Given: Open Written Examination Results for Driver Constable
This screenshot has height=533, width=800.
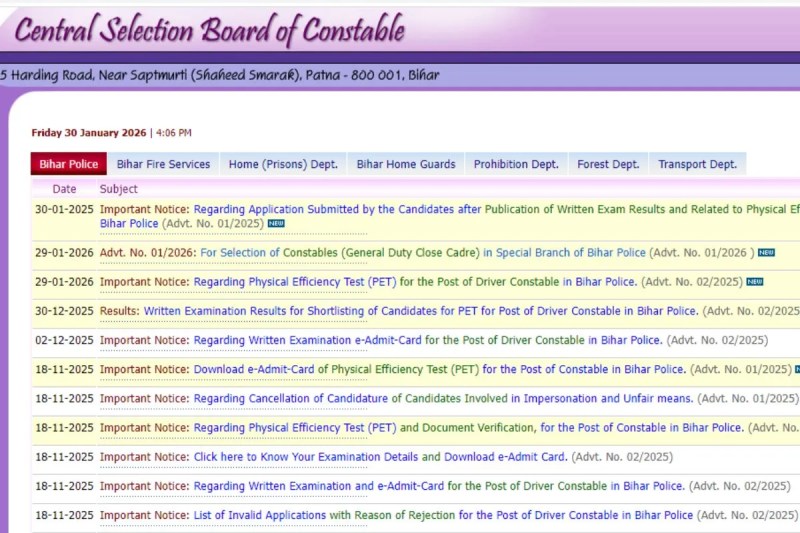Looking at the screenshot, I should pos(421,311).
